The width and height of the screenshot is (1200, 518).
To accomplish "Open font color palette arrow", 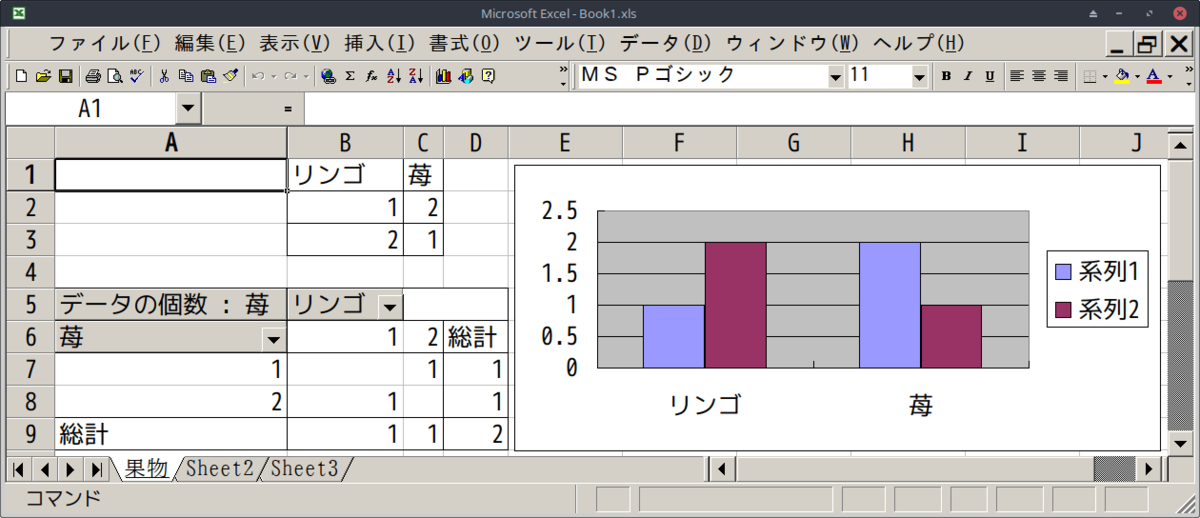I will tap(1169, 76).
